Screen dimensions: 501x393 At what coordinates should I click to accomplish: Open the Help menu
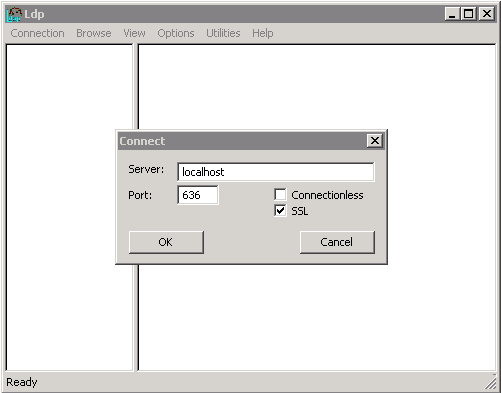(263, 33)
